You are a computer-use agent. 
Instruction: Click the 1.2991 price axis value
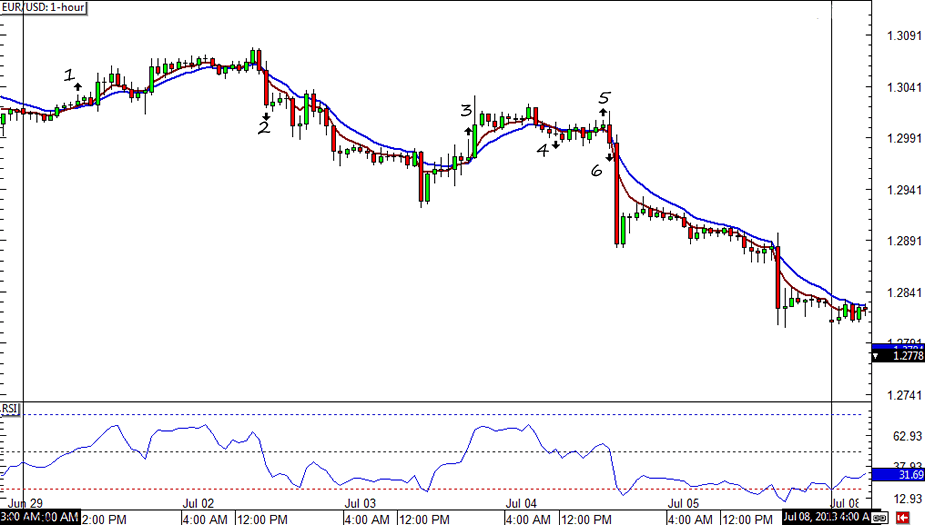(x=904, y=138)
